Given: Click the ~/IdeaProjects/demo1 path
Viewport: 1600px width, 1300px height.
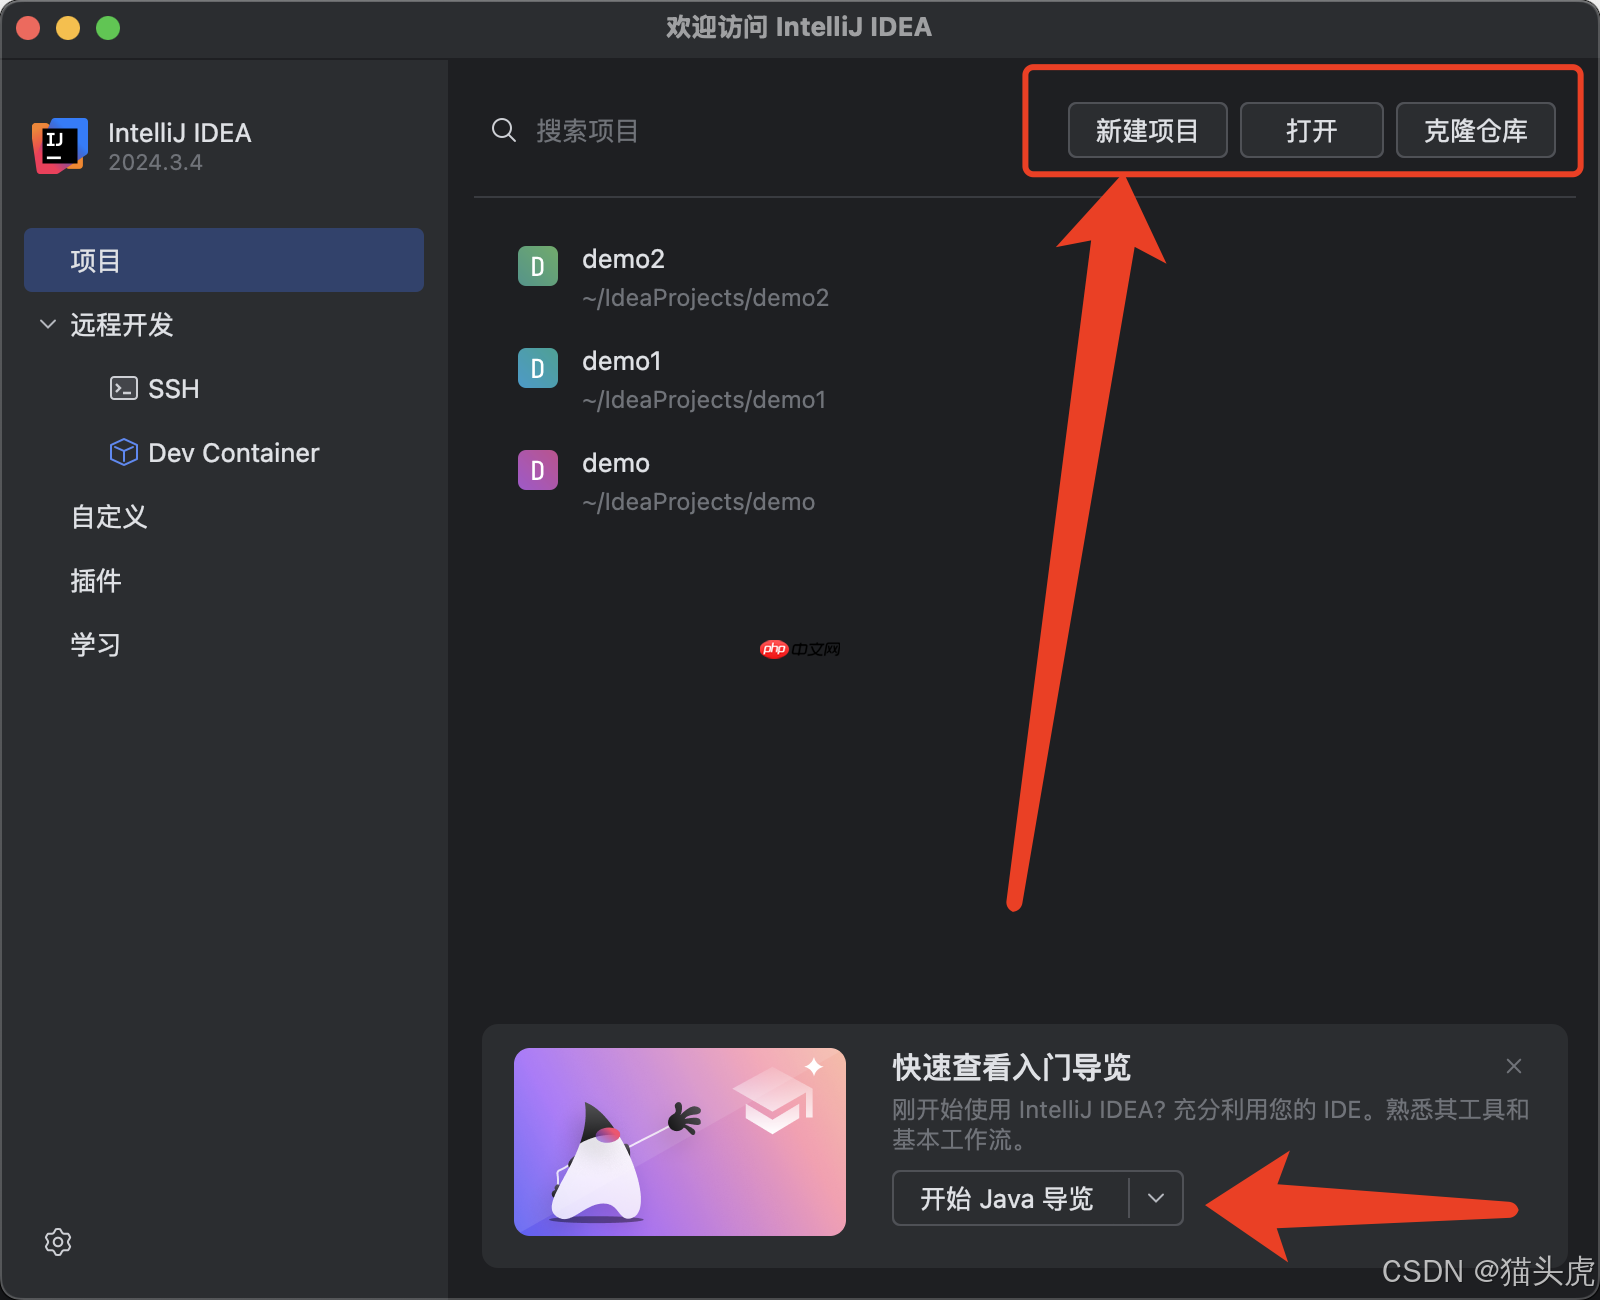Looking at the screenshot, I should 704,400.
